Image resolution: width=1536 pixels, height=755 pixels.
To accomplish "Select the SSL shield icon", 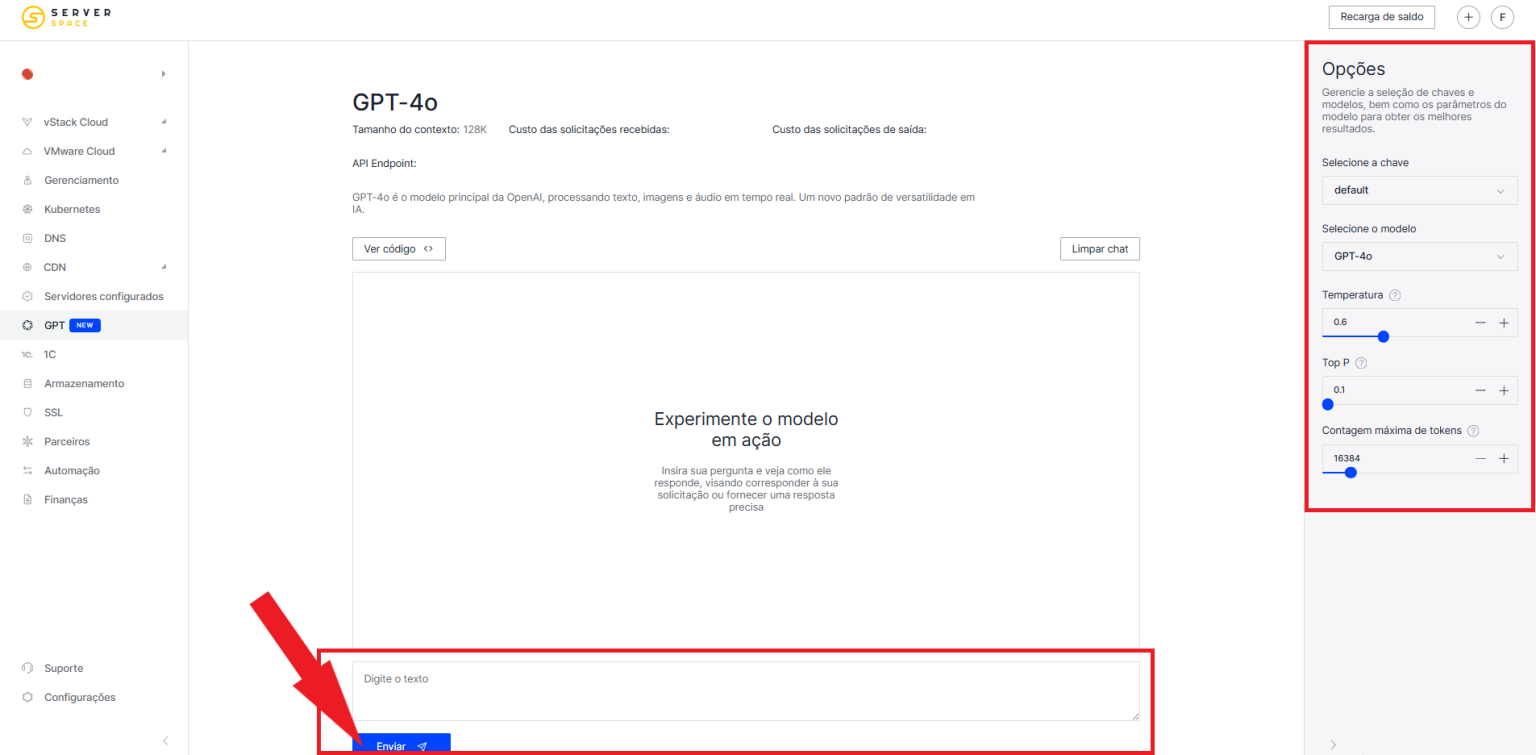I will 29,412.
